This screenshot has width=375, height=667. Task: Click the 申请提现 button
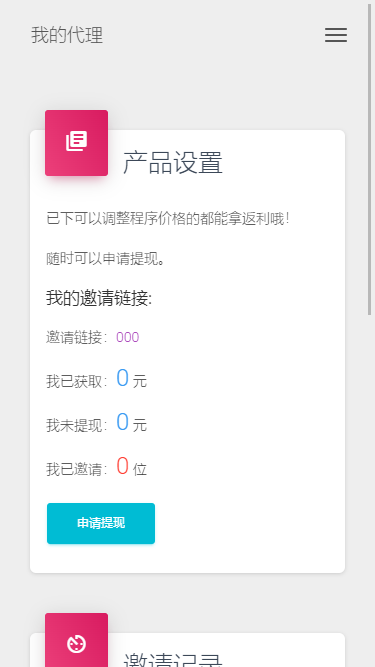[101, 523]
